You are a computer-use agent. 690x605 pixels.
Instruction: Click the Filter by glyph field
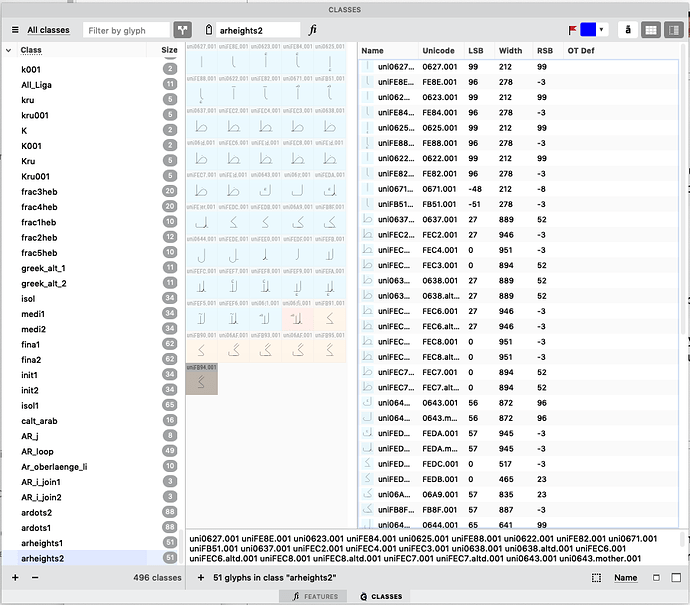pyautogui.click(x=126, y=30)
